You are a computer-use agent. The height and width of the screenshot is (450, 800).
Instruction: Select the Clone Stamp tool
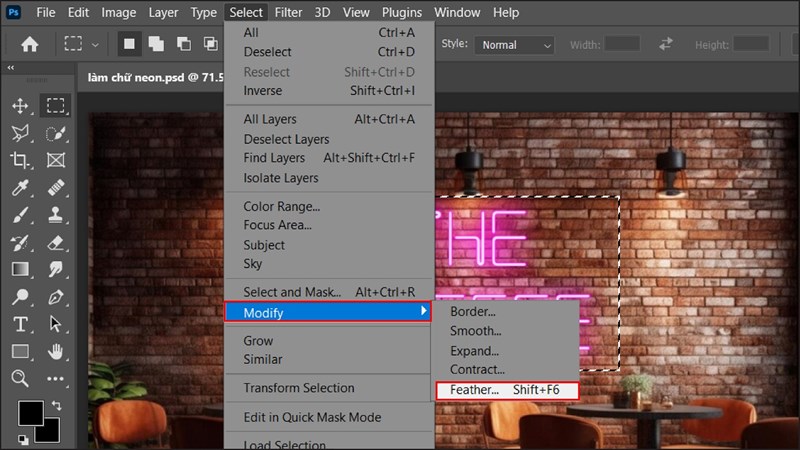pyautogui.click(x=56, y=215)
